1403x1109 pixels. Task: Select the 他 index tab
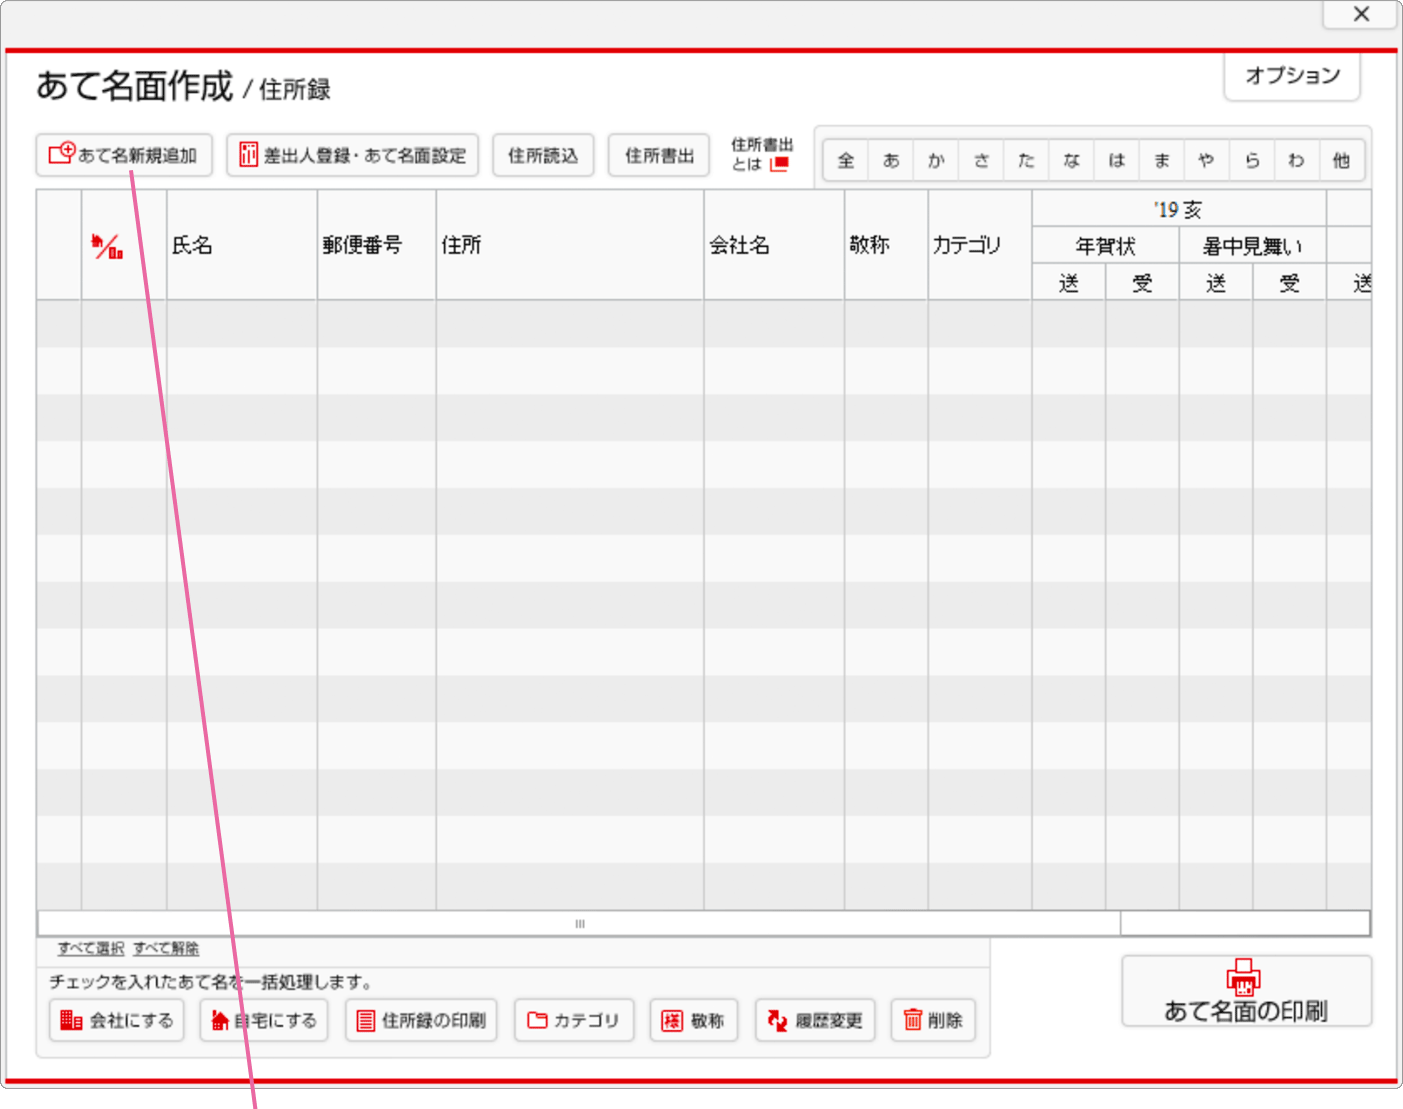1342,160
